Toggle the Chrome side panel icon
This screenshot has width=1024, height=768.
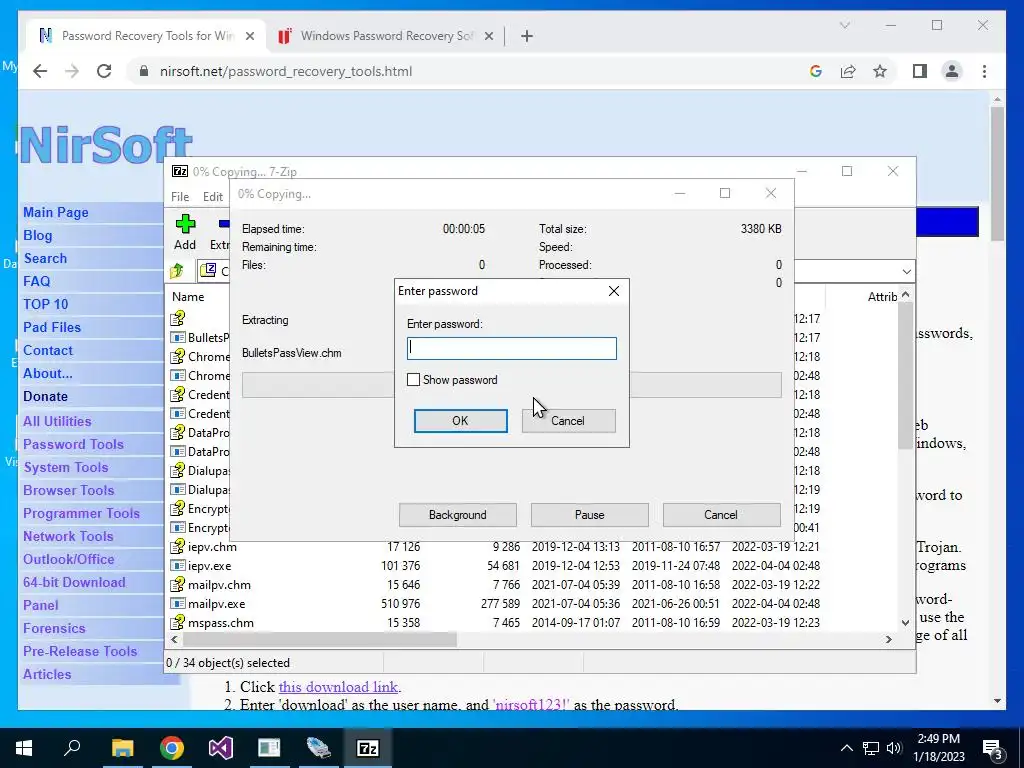[920, 71]
